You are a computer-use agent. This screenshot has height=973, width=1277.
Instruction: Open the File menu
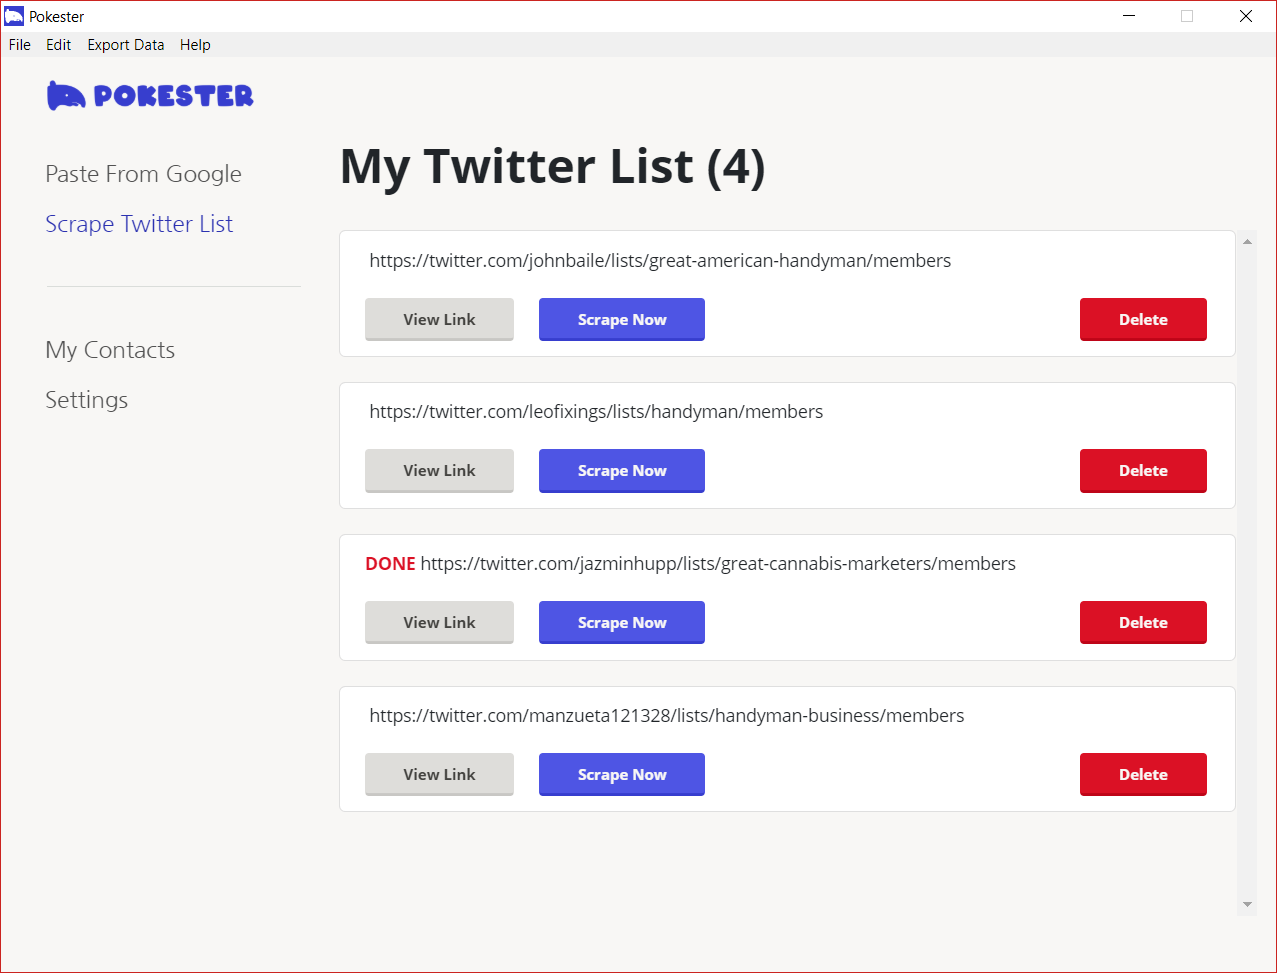tap(19, 45)
